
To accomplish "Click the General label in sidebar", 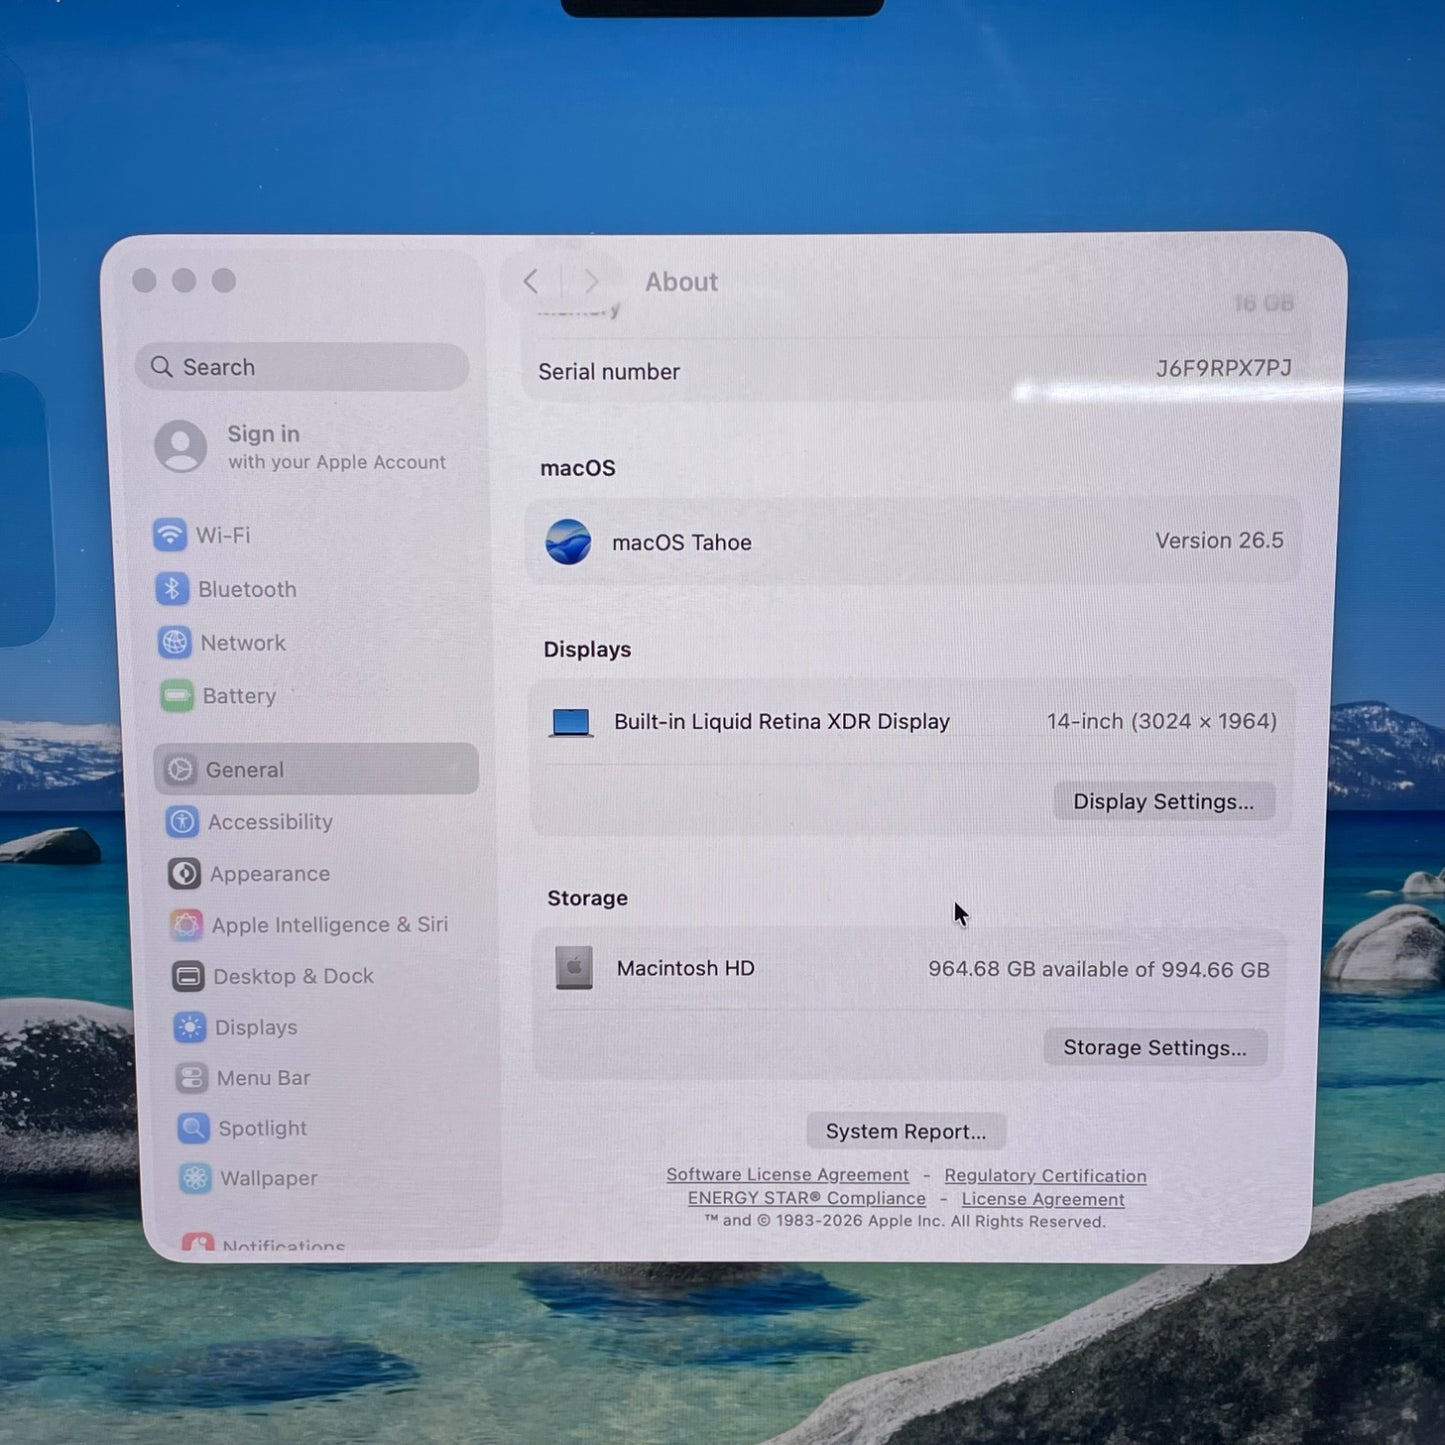I will [x=245, y=770].
